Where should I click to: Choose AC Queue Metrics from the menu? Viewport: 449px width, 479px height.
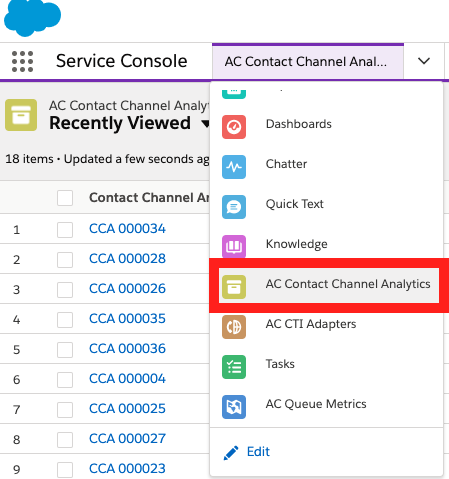(316, 404)
